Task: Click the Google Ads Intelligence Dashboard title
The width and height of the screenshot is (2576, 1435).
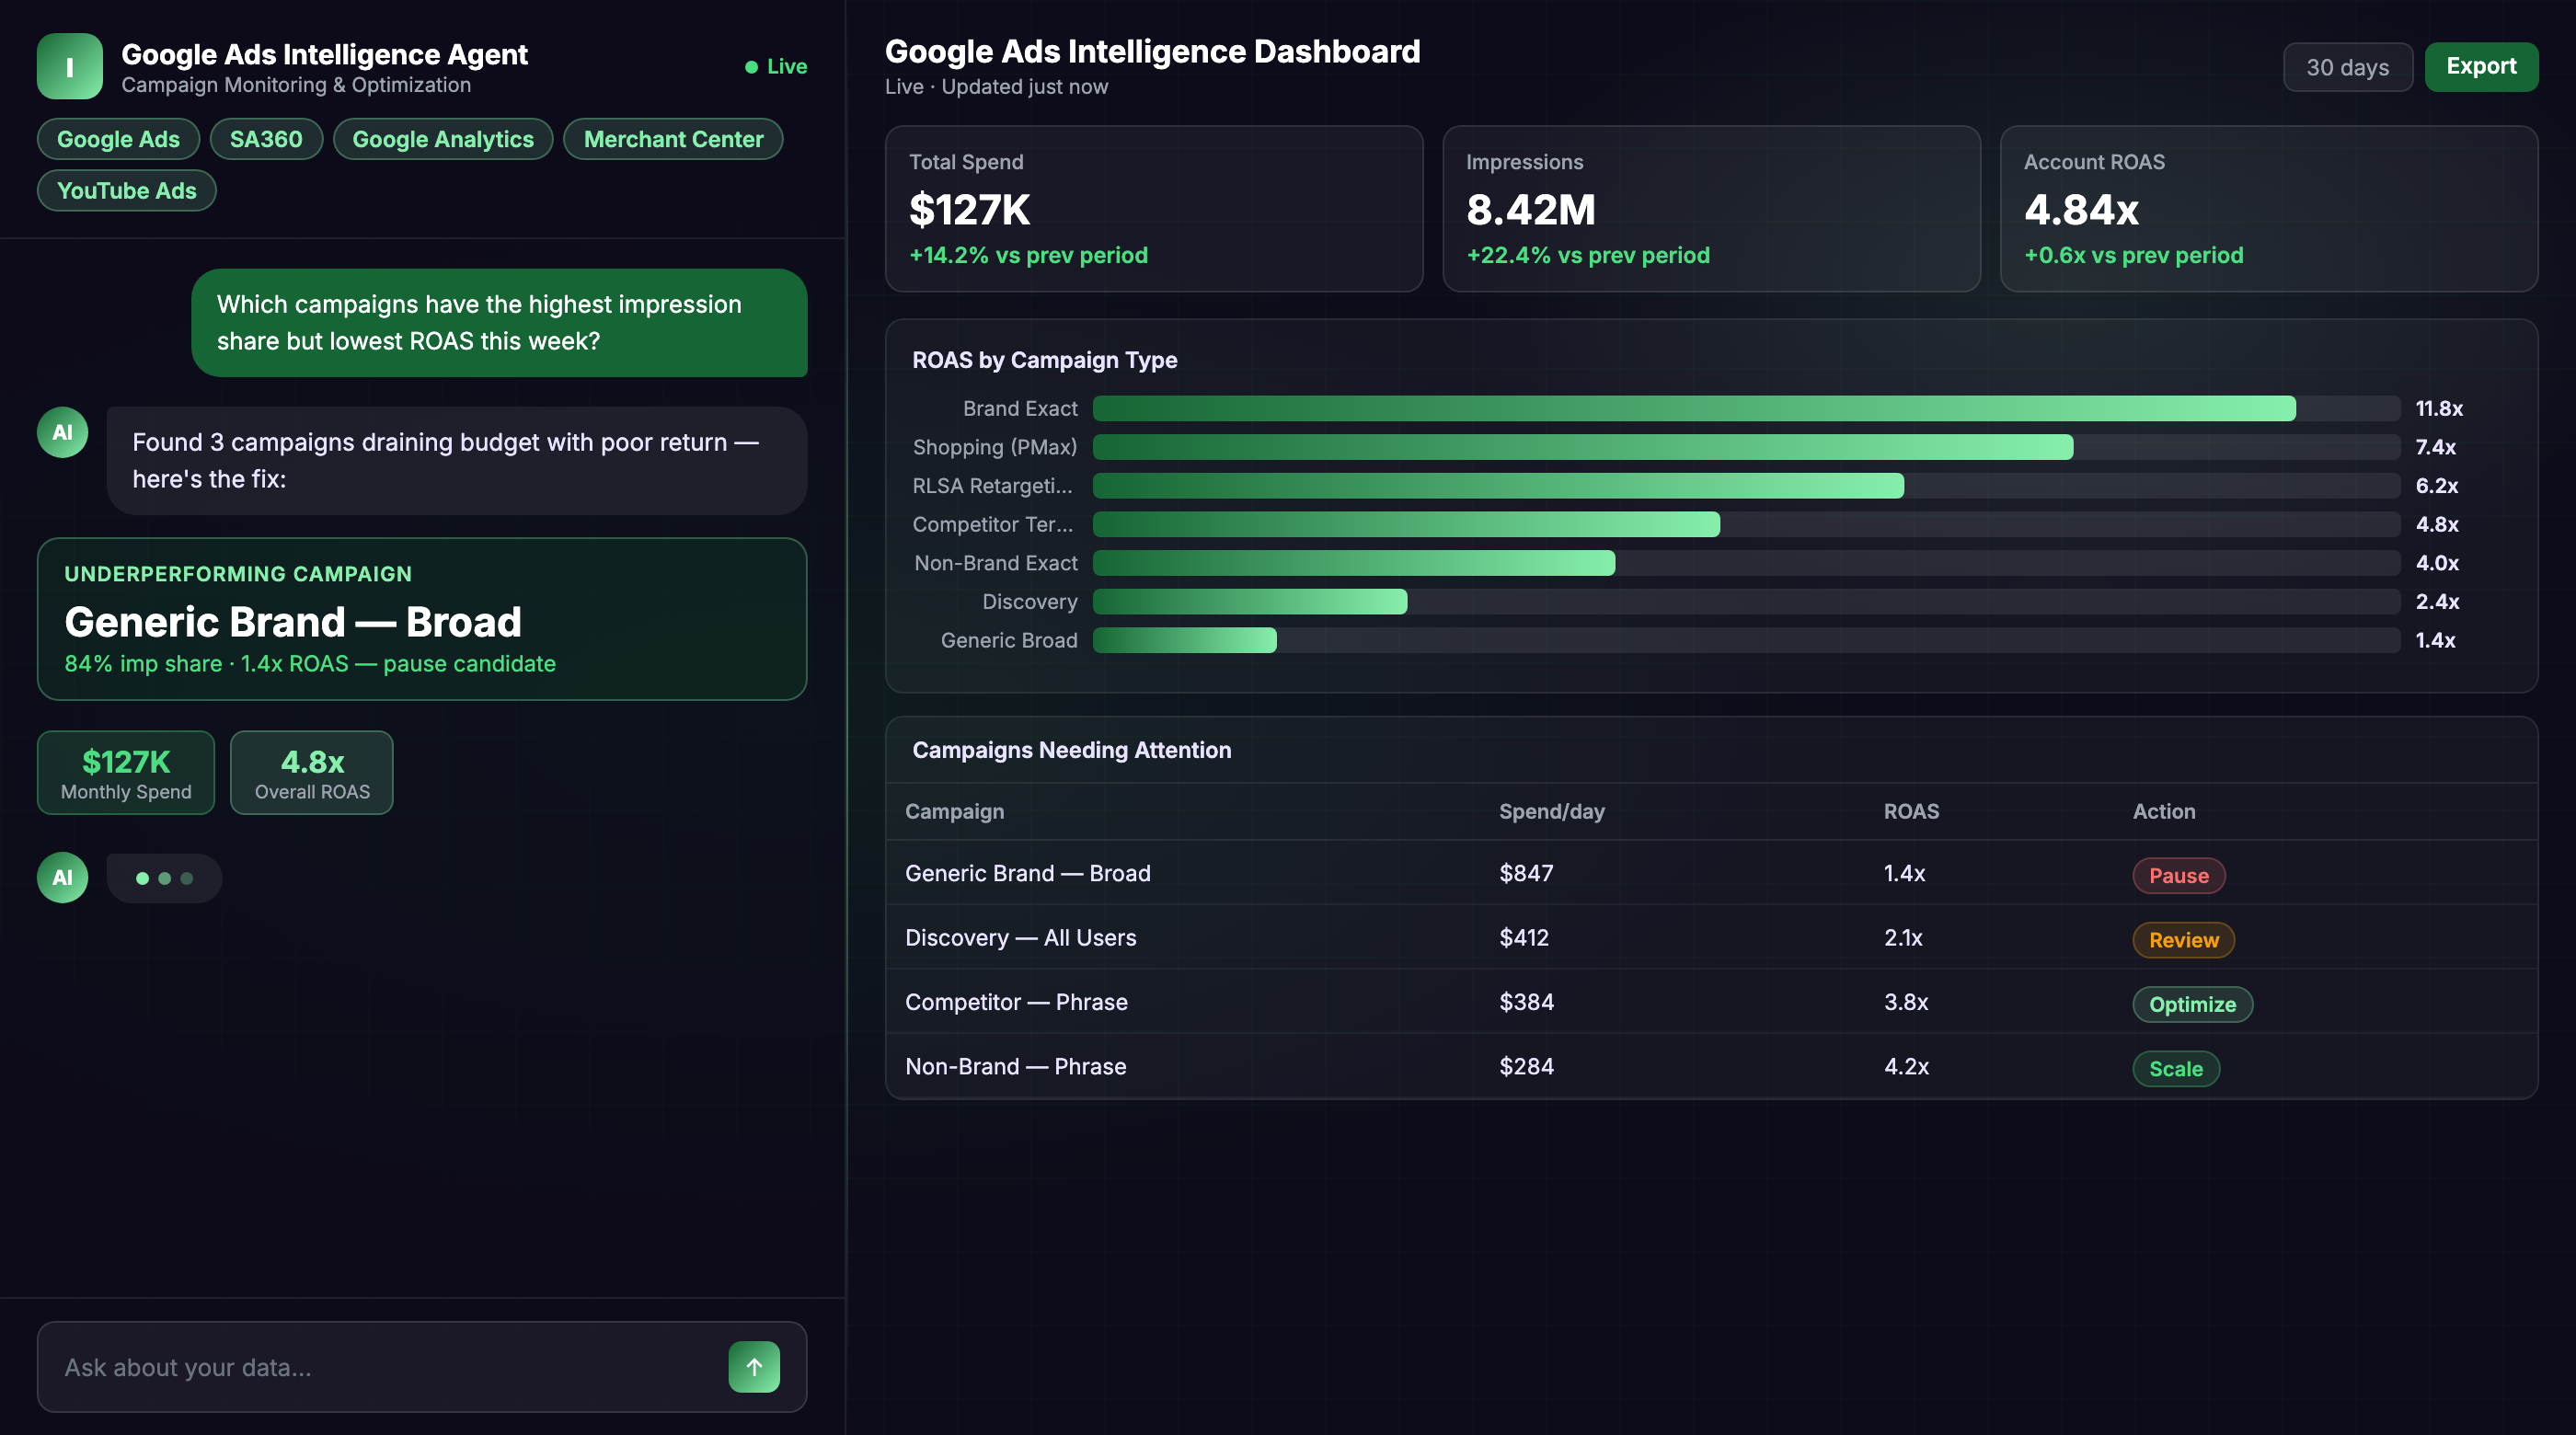Action: pyautogui.click(x=1152, y=51)
